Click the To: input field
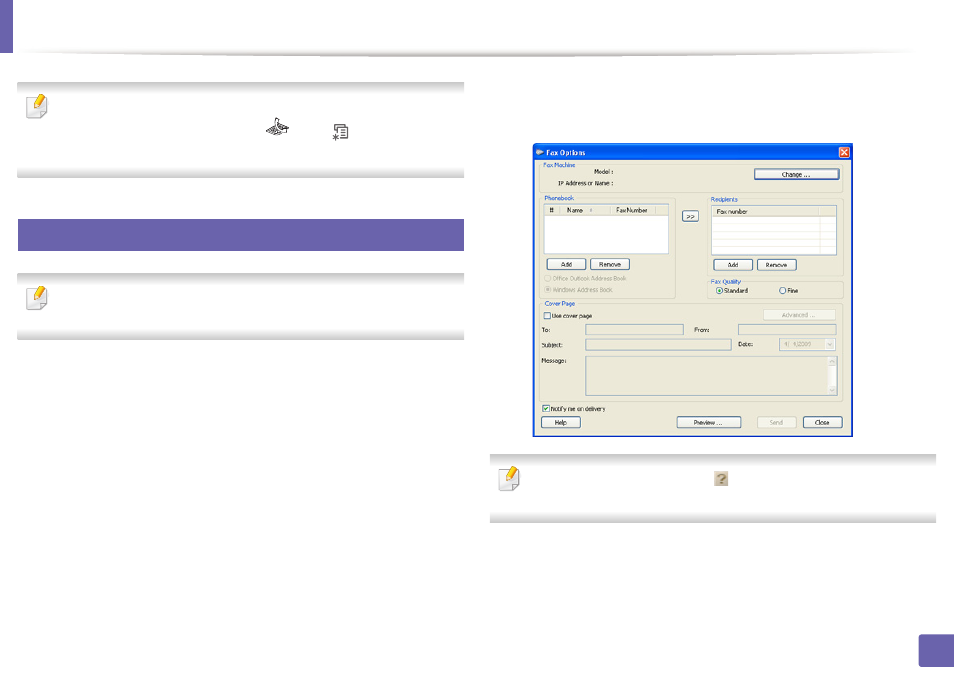Viewport: 954px width, 674px height. pyautogui.click(x=634, y=330)
